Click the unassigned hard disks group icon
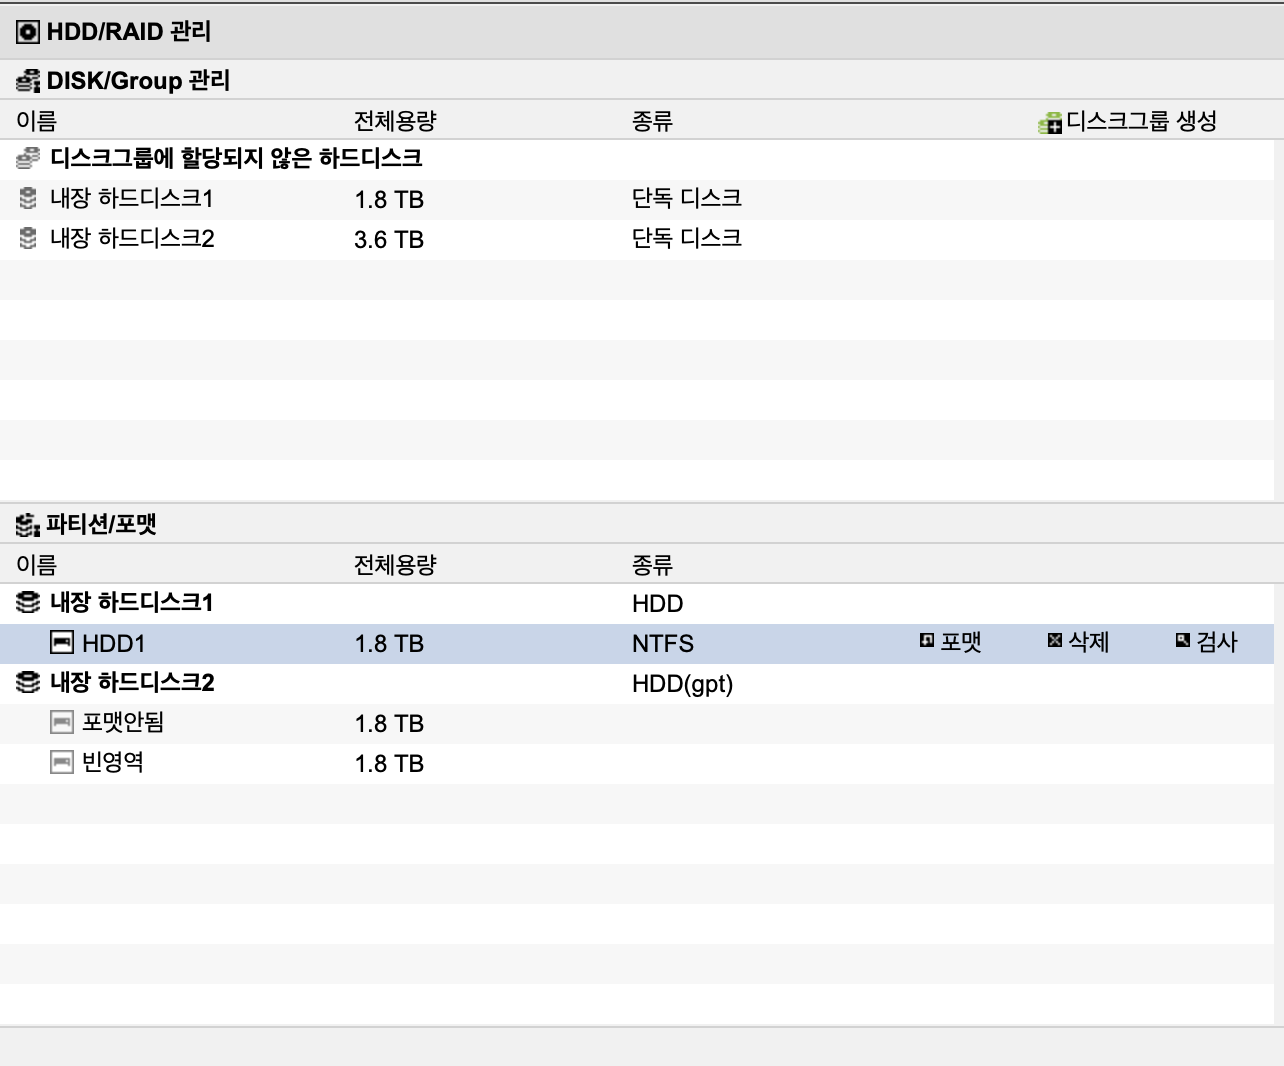The width and height of the screenshot is (1284, 1066). tap(28, 158)
